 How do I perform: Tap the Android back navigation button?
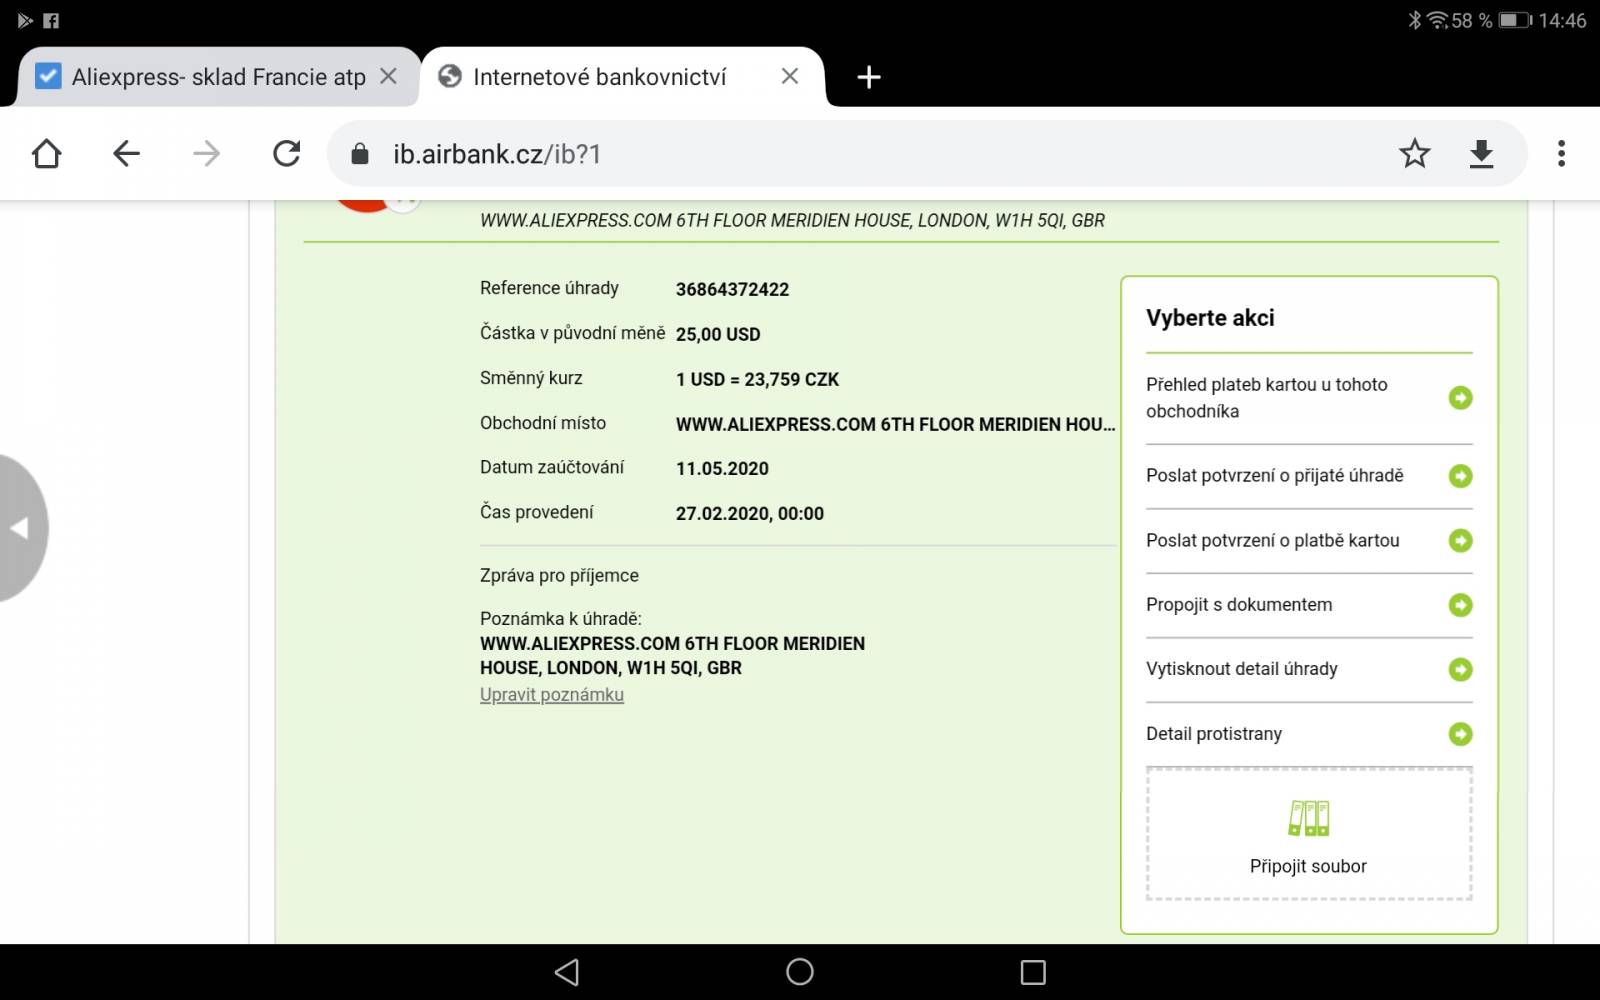567,972
